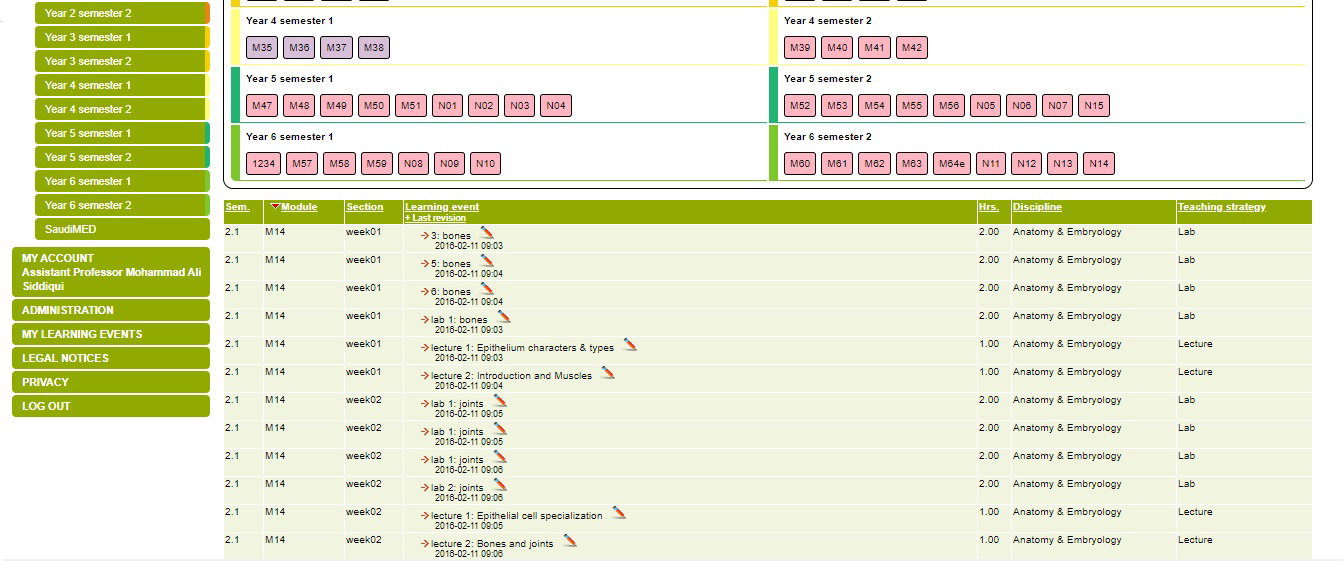This screenshot has height=561, width=1343.
Task: Expand the '+ Last revision' option
Action: tap(435, 218)
